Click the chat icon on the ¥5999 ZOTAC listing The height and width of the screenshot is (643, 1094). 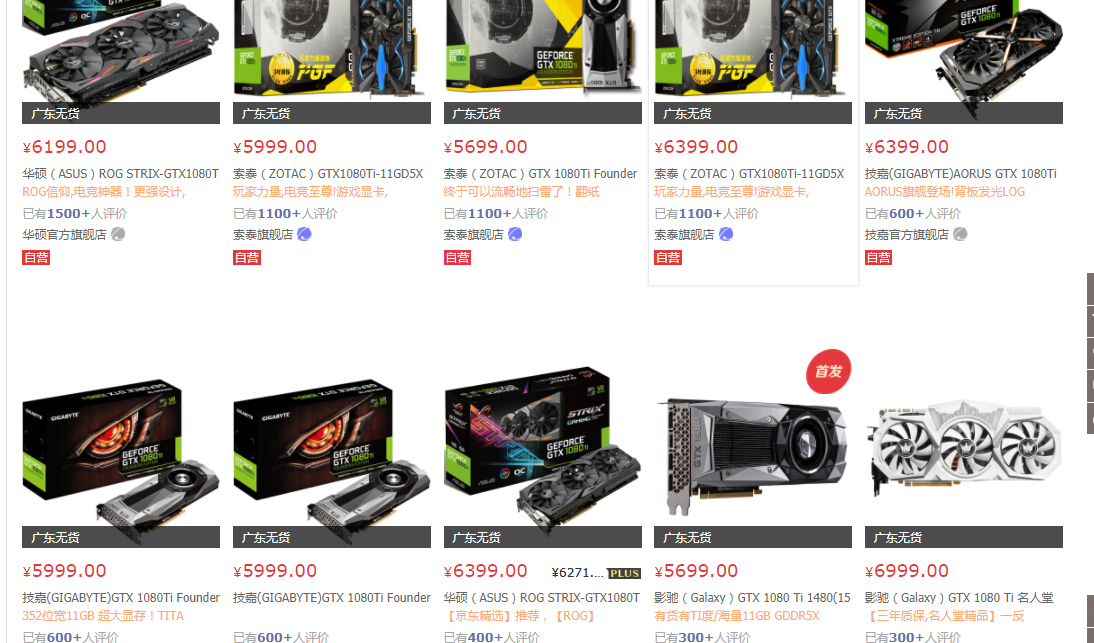(x=304, y=234)
